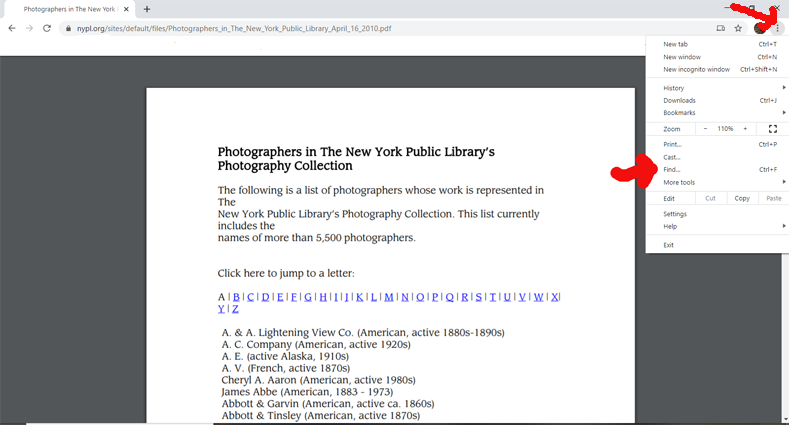Click the user profile avatar
Screen dimensions: 789x425
[x=759, y=28]
